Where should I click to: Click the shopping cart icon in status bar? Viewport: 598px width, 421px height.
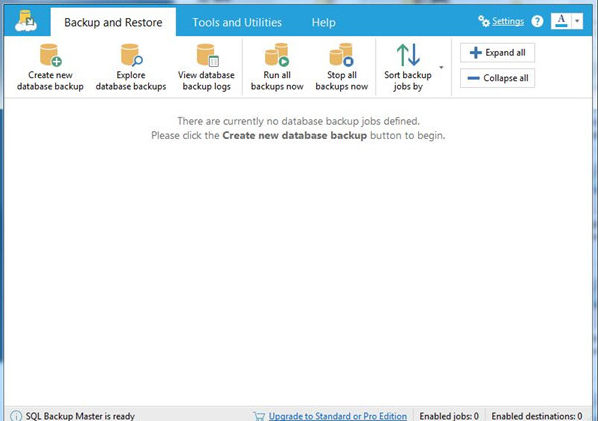click(259, 416)
